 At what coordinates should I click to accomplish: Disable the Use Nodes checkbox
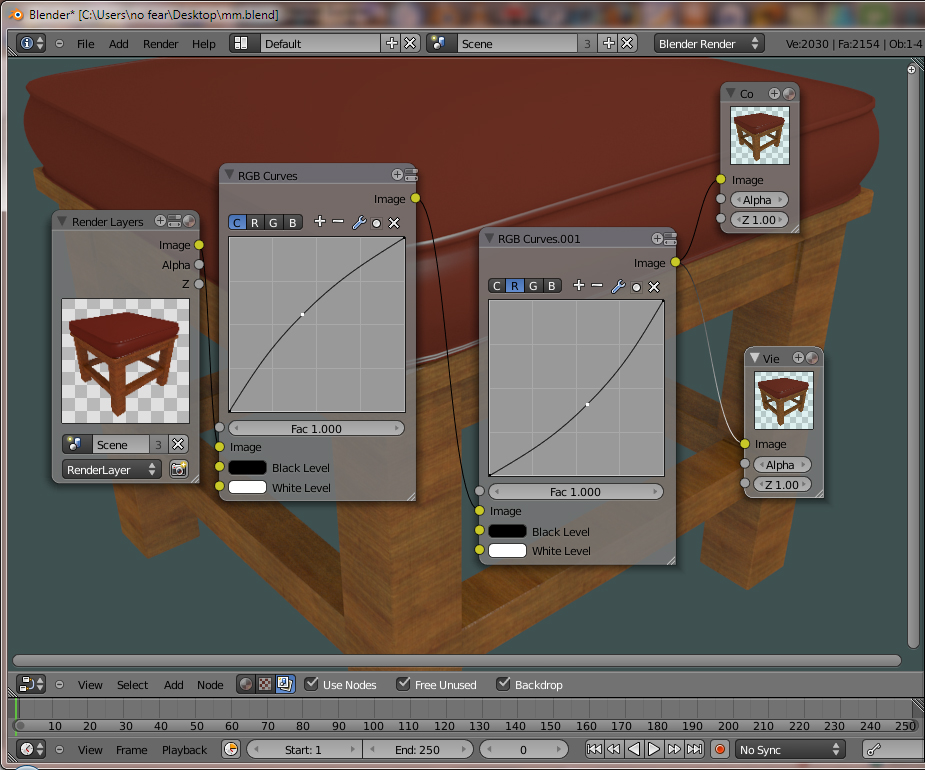(x=312, y=684)
